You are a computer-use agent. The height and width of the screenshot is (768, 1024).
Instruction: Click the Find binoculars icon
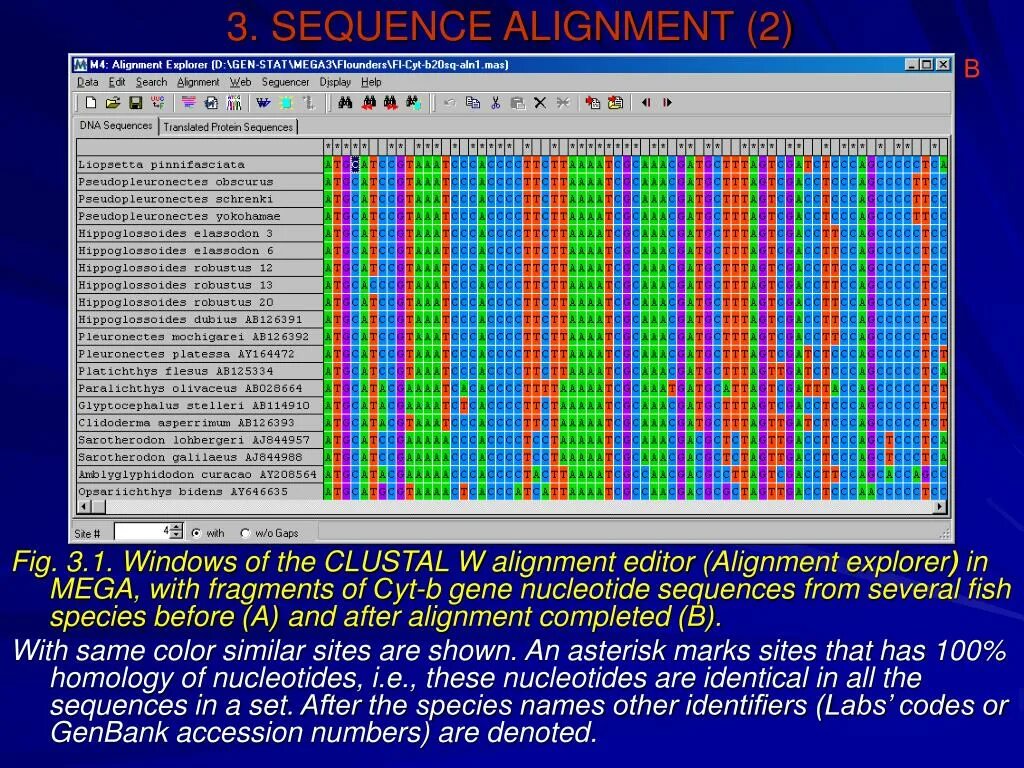click(x=345, y=103)
